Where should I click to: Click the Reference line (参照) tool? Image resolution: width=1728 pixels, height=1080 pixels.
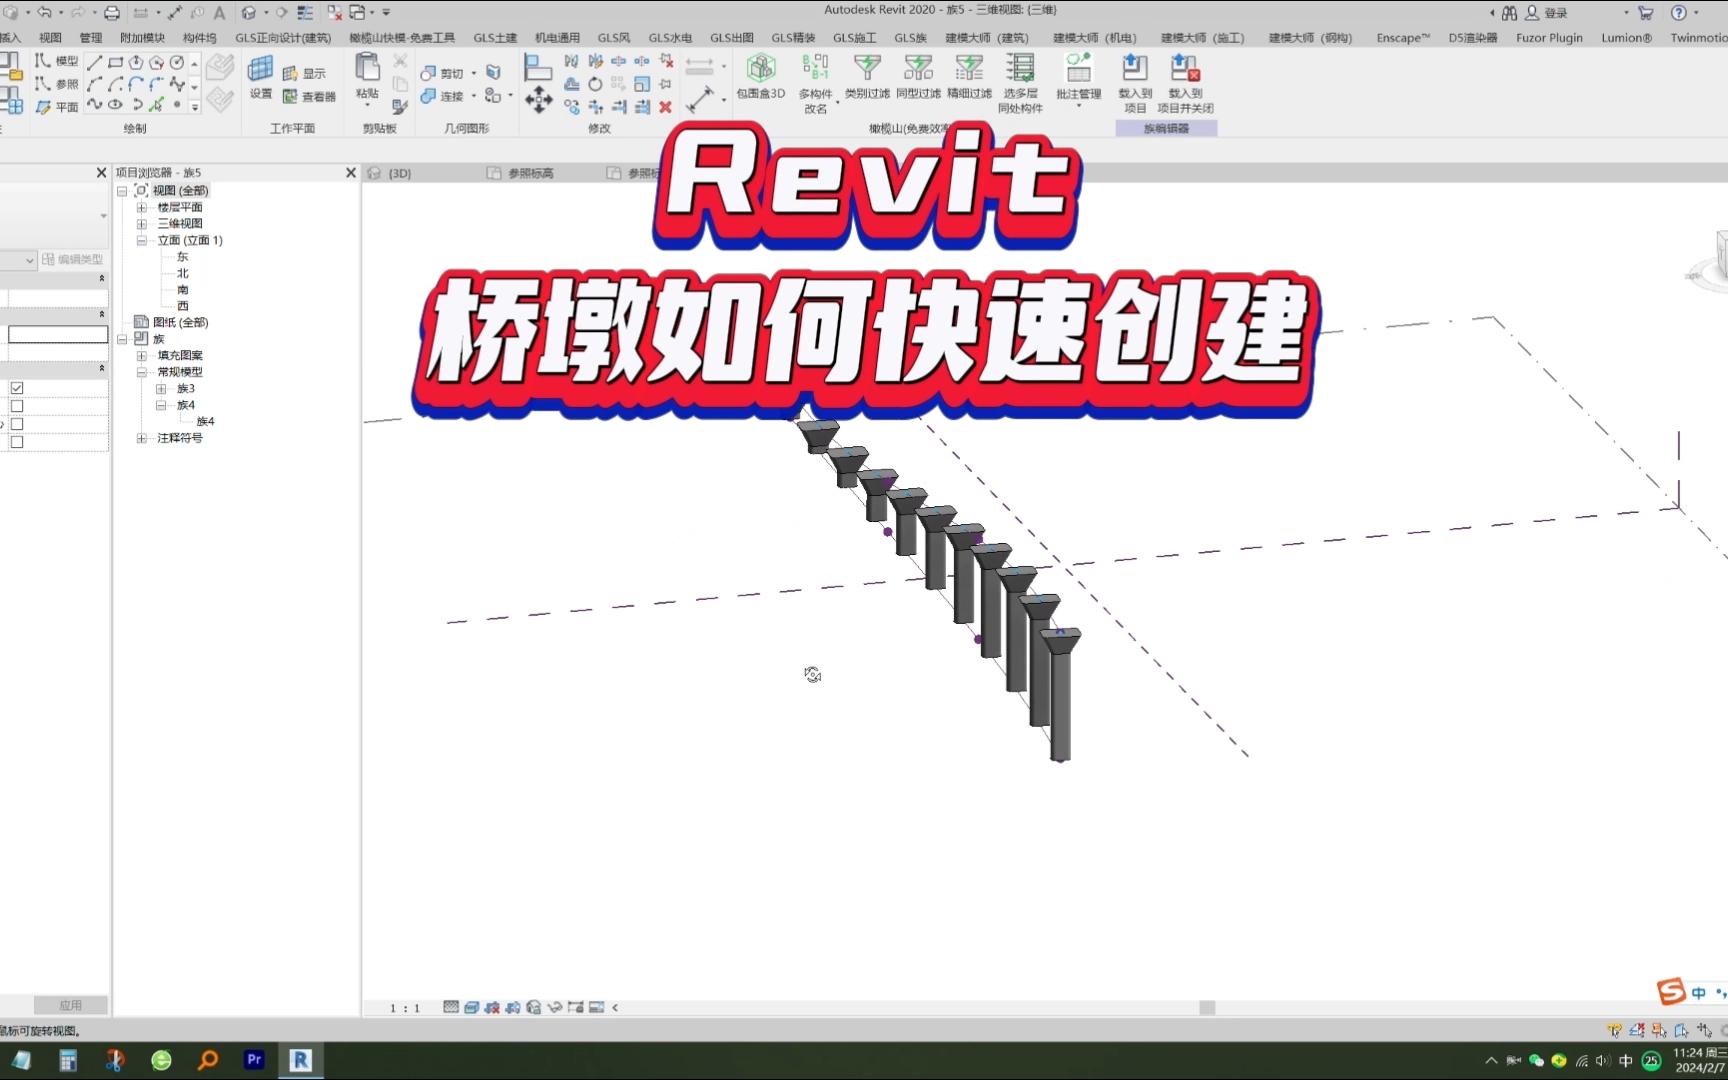(x=56, y=84)
